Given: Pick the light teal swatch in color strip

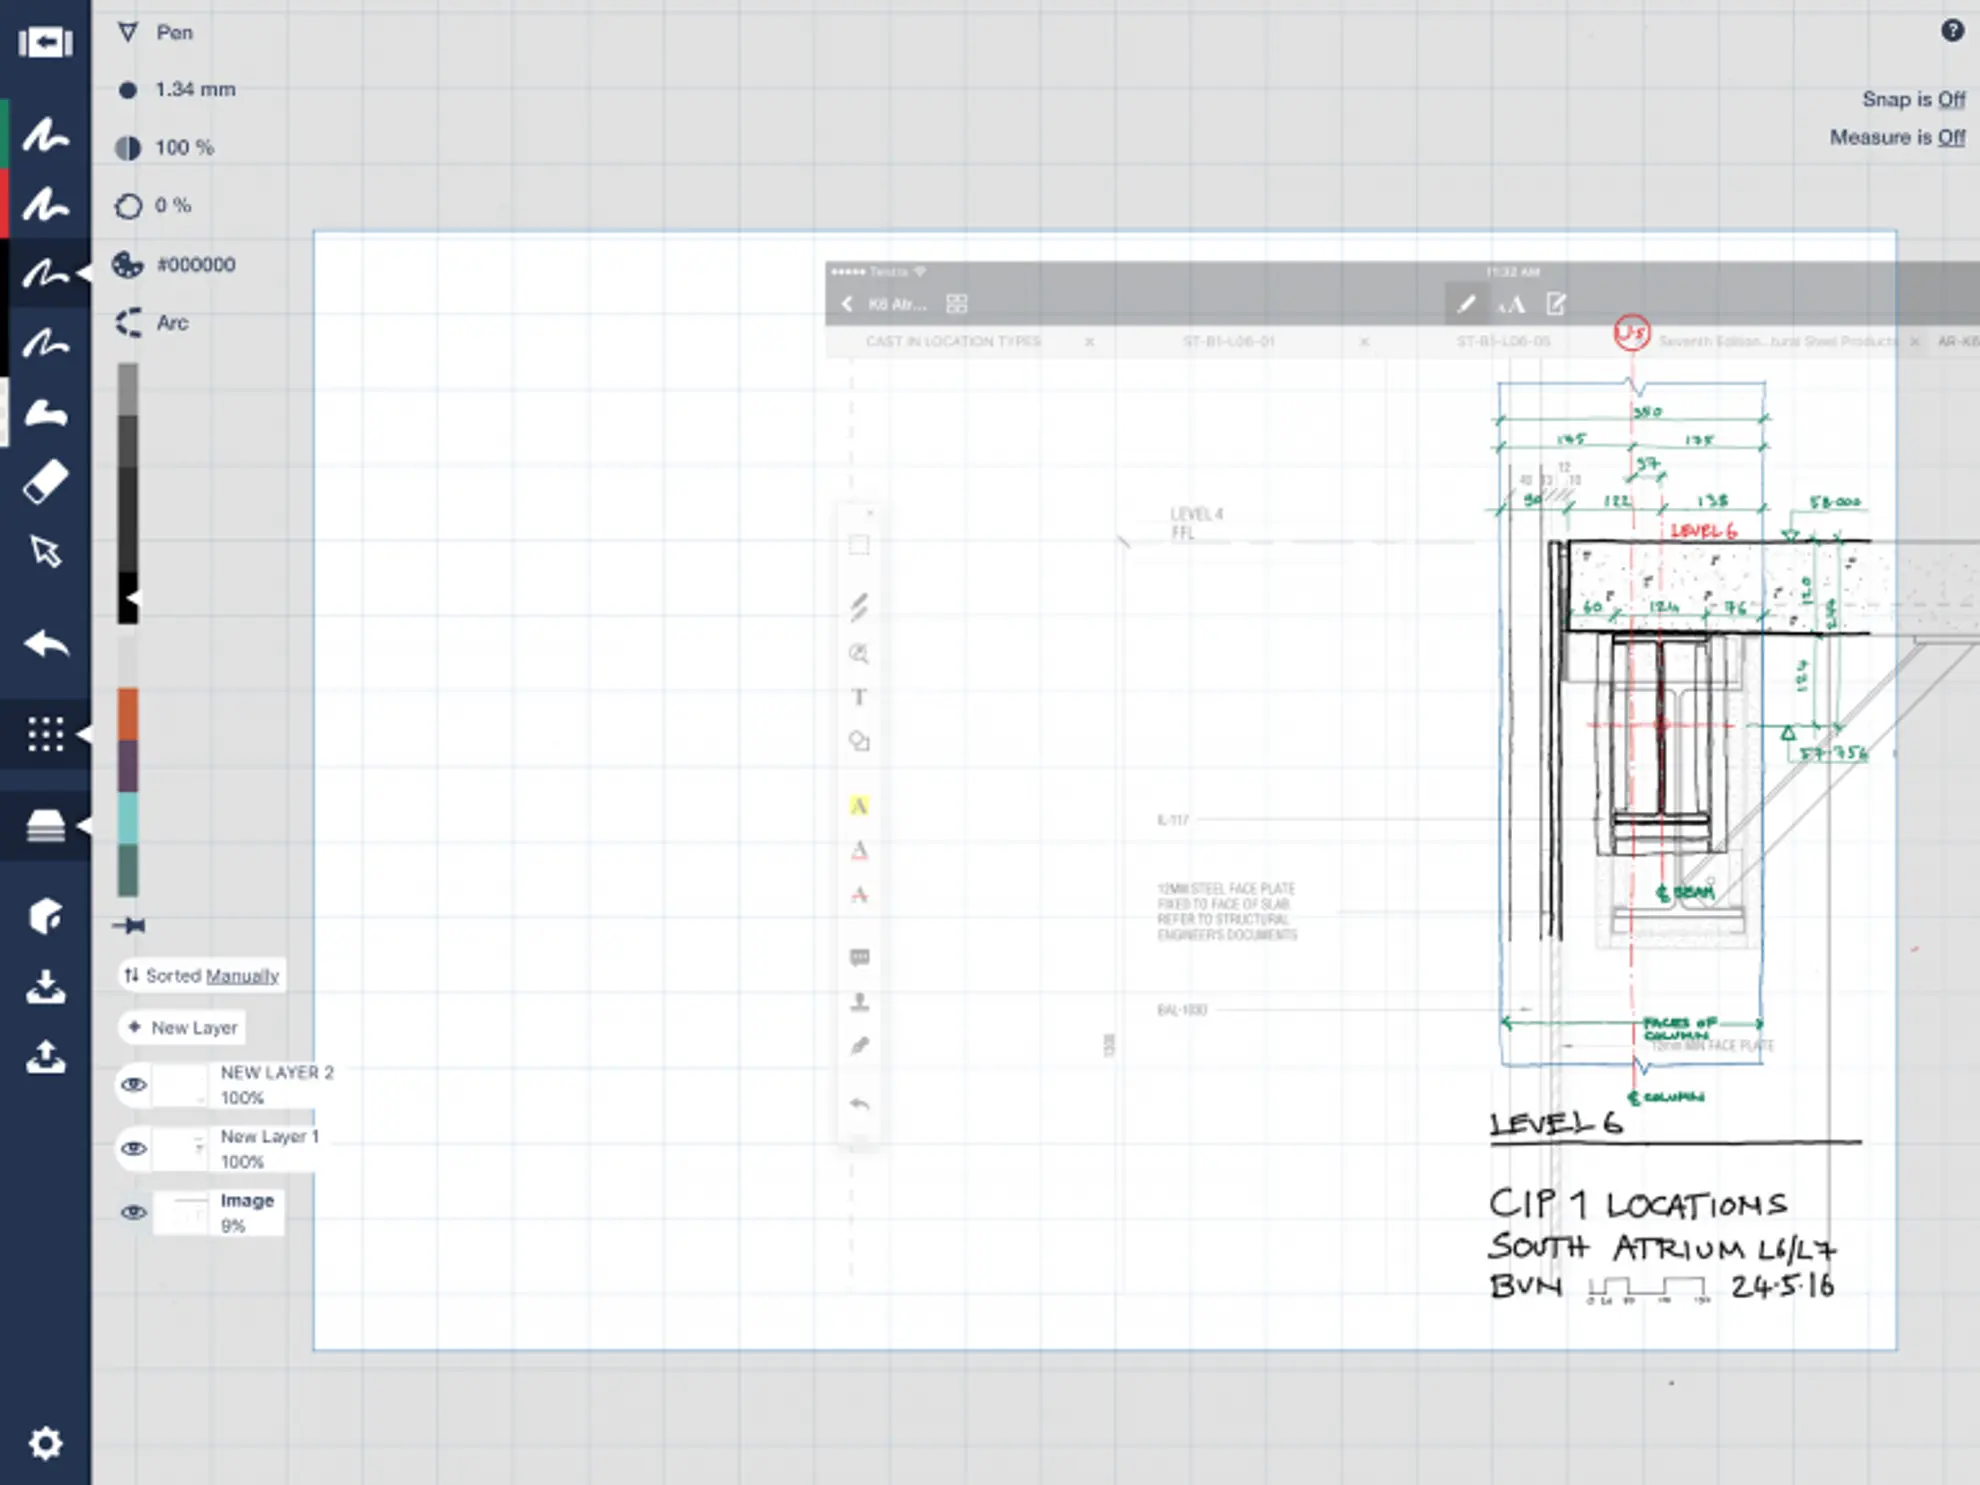Looking at the screenshot, I should (128, 818).
